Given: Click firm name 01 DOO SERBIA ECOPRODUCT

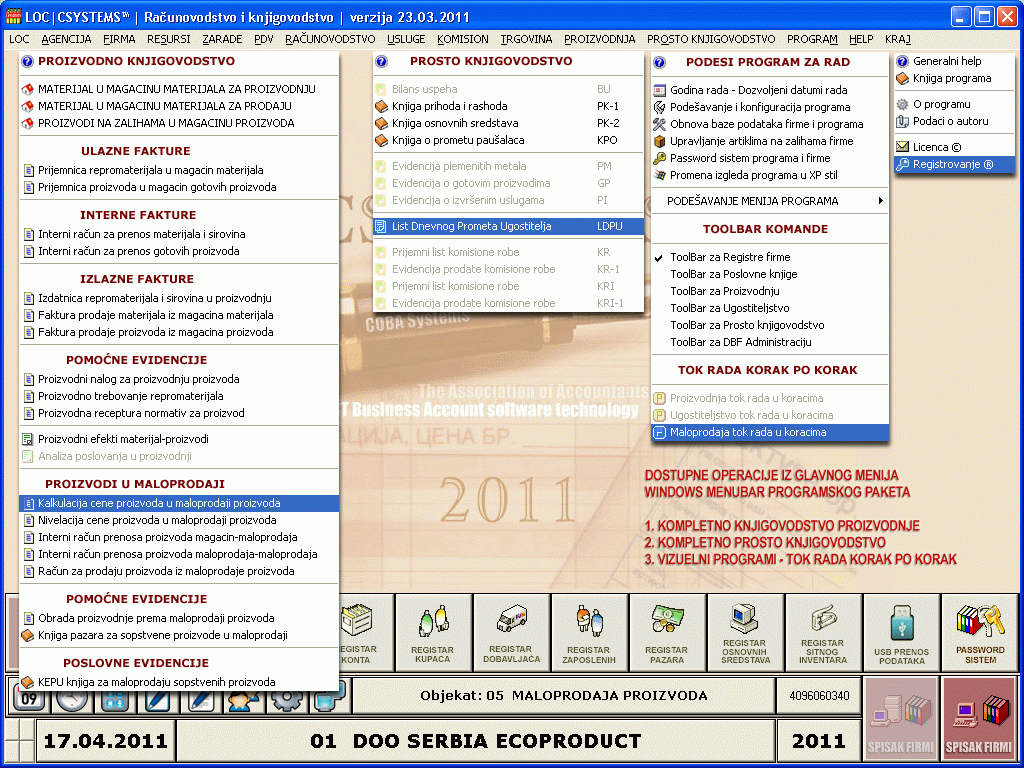Looking at the screenshot, I should pos(475,742).
